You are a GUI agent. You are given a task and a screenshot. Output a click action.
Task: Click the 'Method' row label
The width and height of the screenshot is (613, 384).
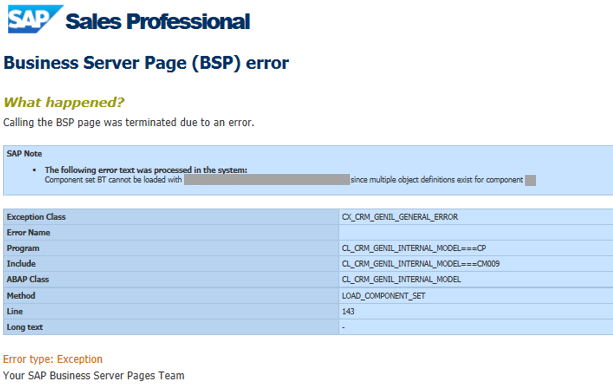[x=21, y=296]
